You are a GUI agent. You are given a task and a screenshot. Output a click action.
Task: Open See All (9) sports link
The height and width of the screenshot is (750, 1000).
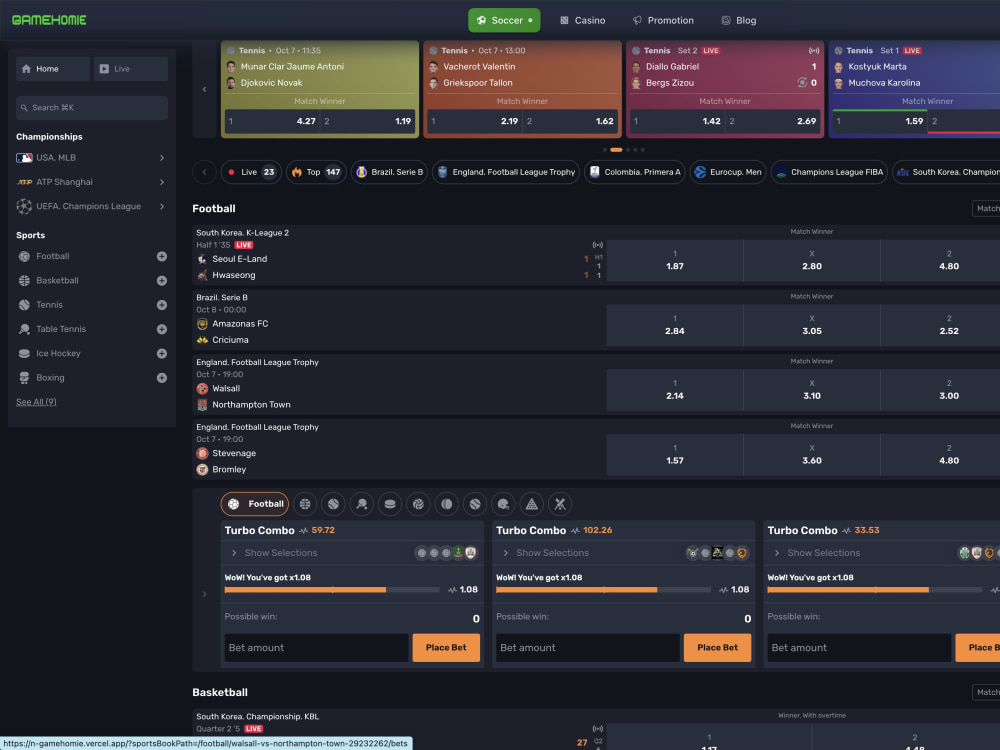[36, 402]
